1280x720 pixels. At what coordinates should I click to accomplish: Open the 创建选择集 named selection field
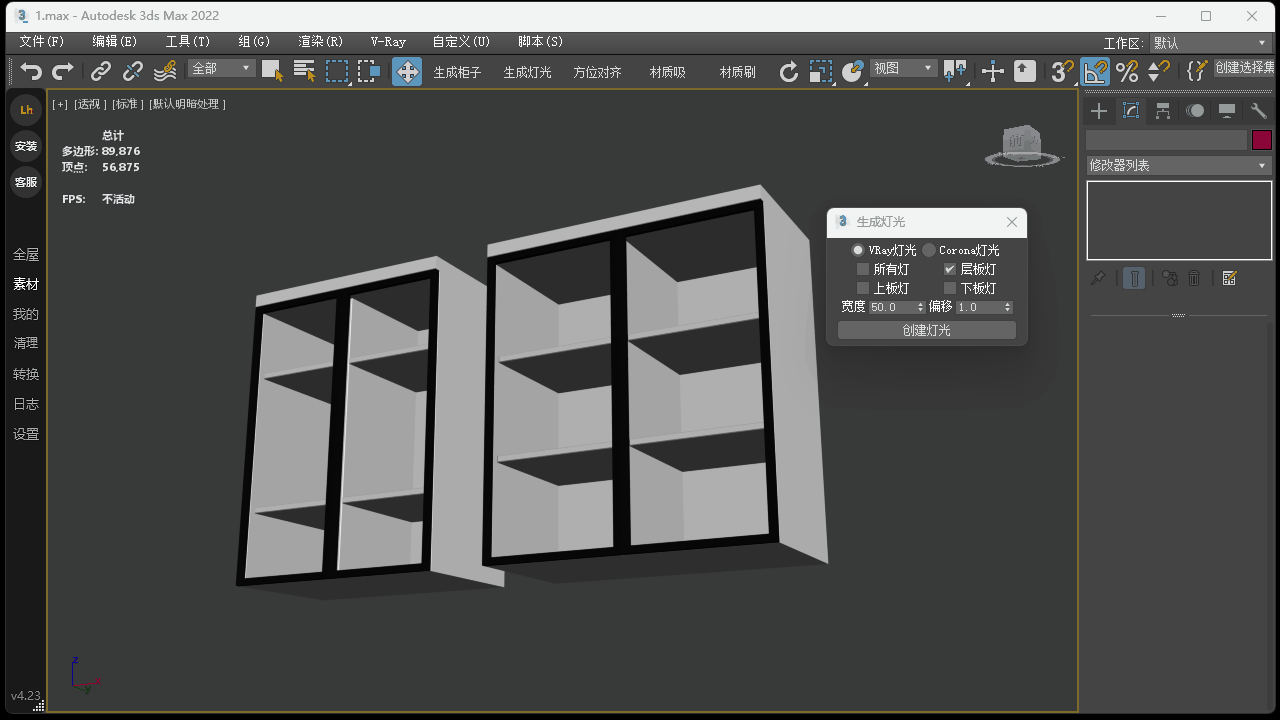coord(1245,68)
